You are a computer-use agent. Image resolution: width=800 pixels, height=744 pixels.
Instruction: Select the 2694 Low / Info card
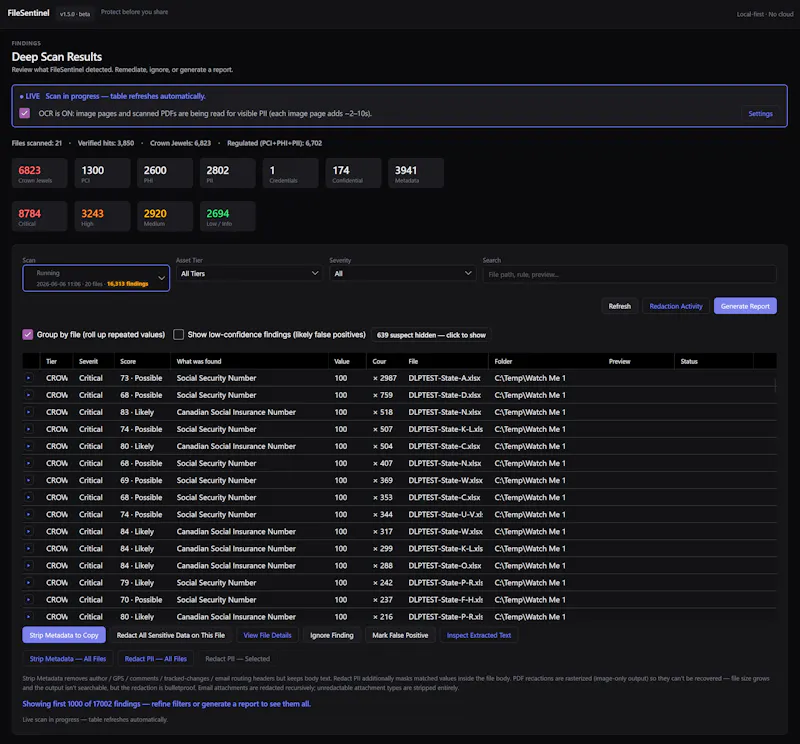(228, 216)
